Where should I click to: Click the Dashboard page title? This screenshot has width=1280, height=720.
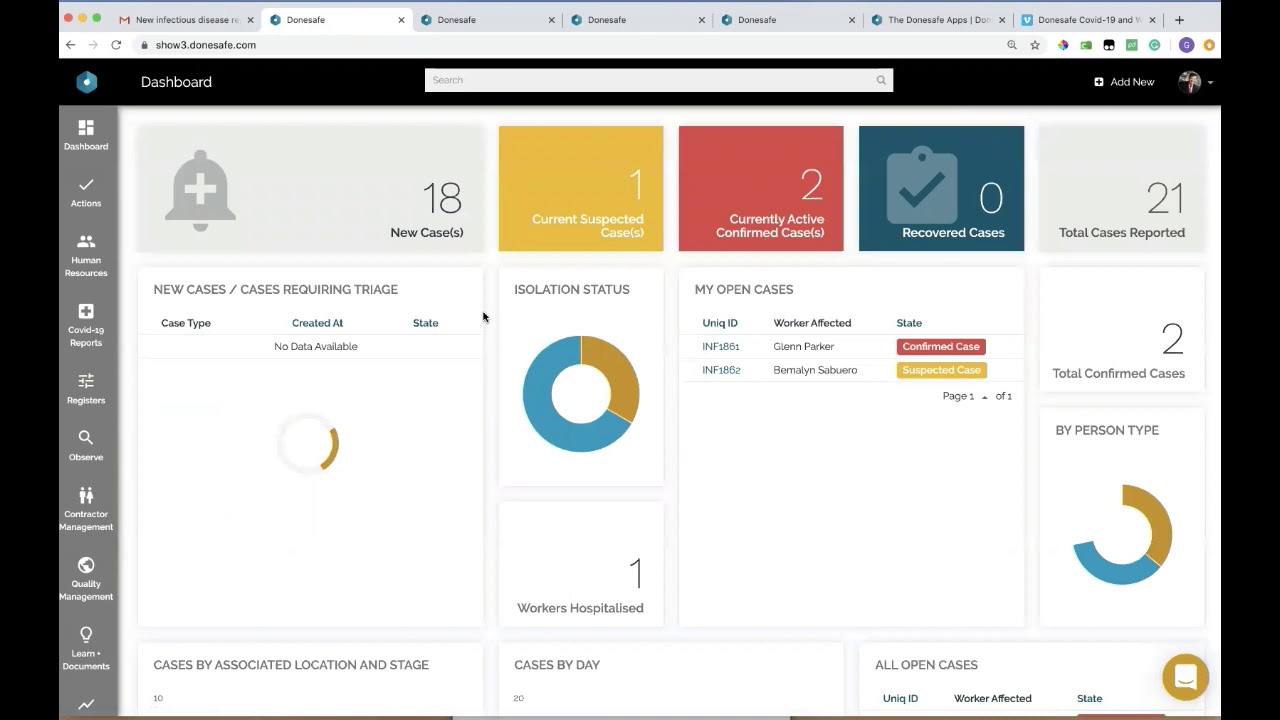[x=176, y=82]
